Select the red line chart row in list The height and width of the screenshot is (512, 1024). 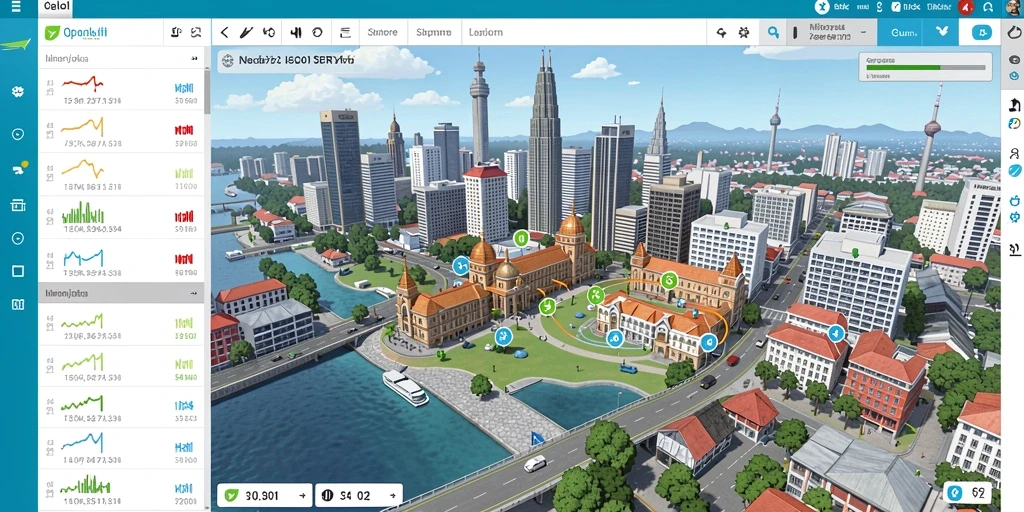(121, 89)
